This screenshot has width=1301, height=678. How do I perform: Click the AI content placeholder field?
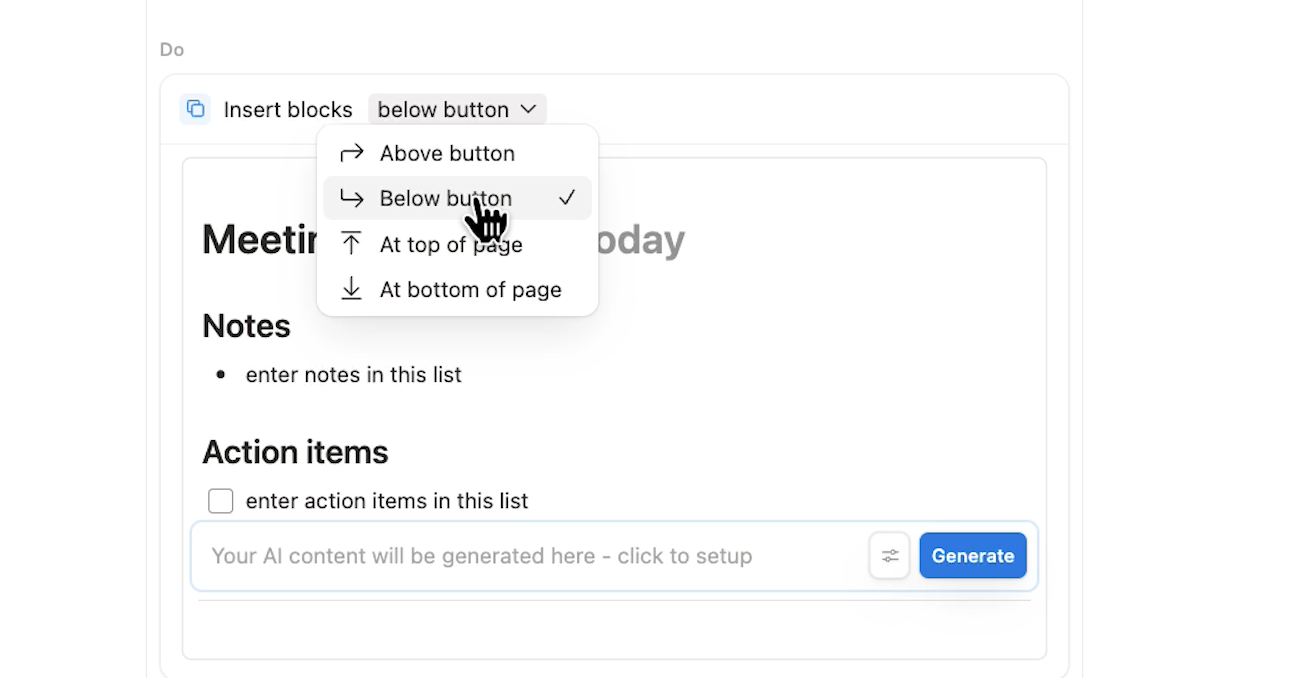click(x=480, y=555)
